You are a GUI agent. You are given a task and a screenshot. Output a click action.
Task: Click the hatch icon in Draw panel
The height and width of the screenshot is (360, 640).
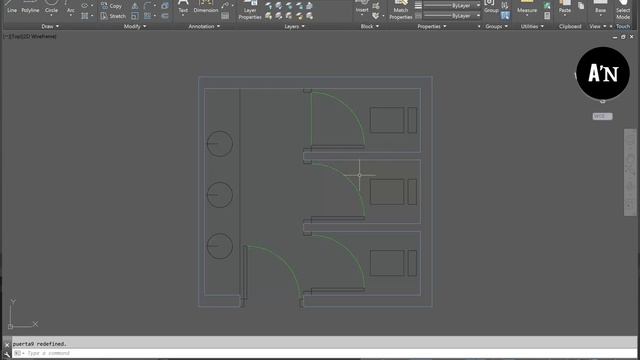(x=84, y=16)
